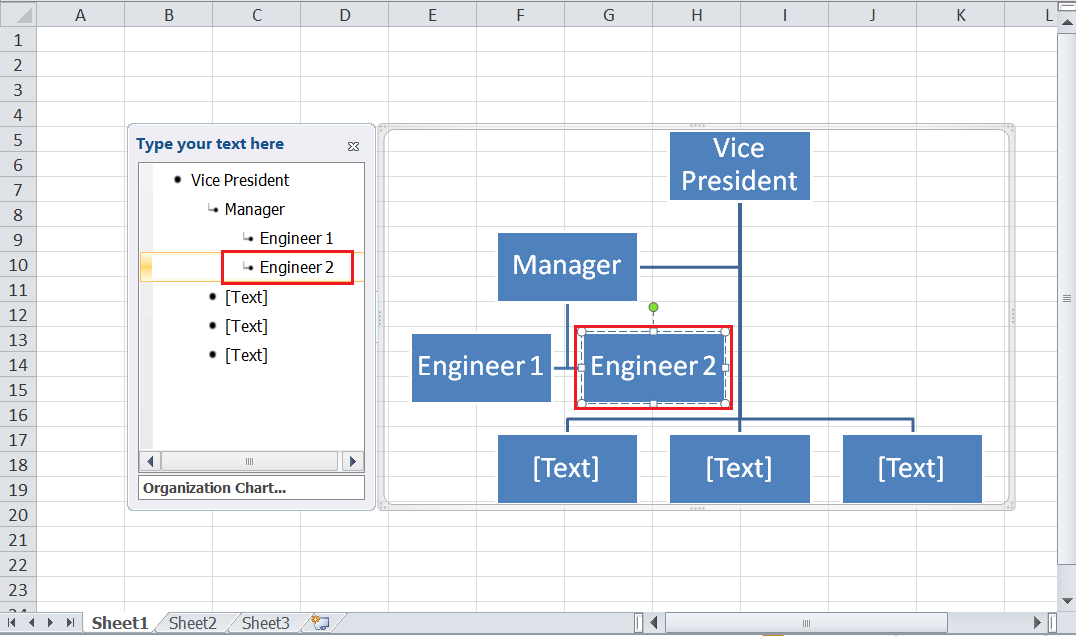The width and height of the screenshot is (1076, 636).
Task: Select the Vice President bullet in text pane
Action: [x=240, y=180]
